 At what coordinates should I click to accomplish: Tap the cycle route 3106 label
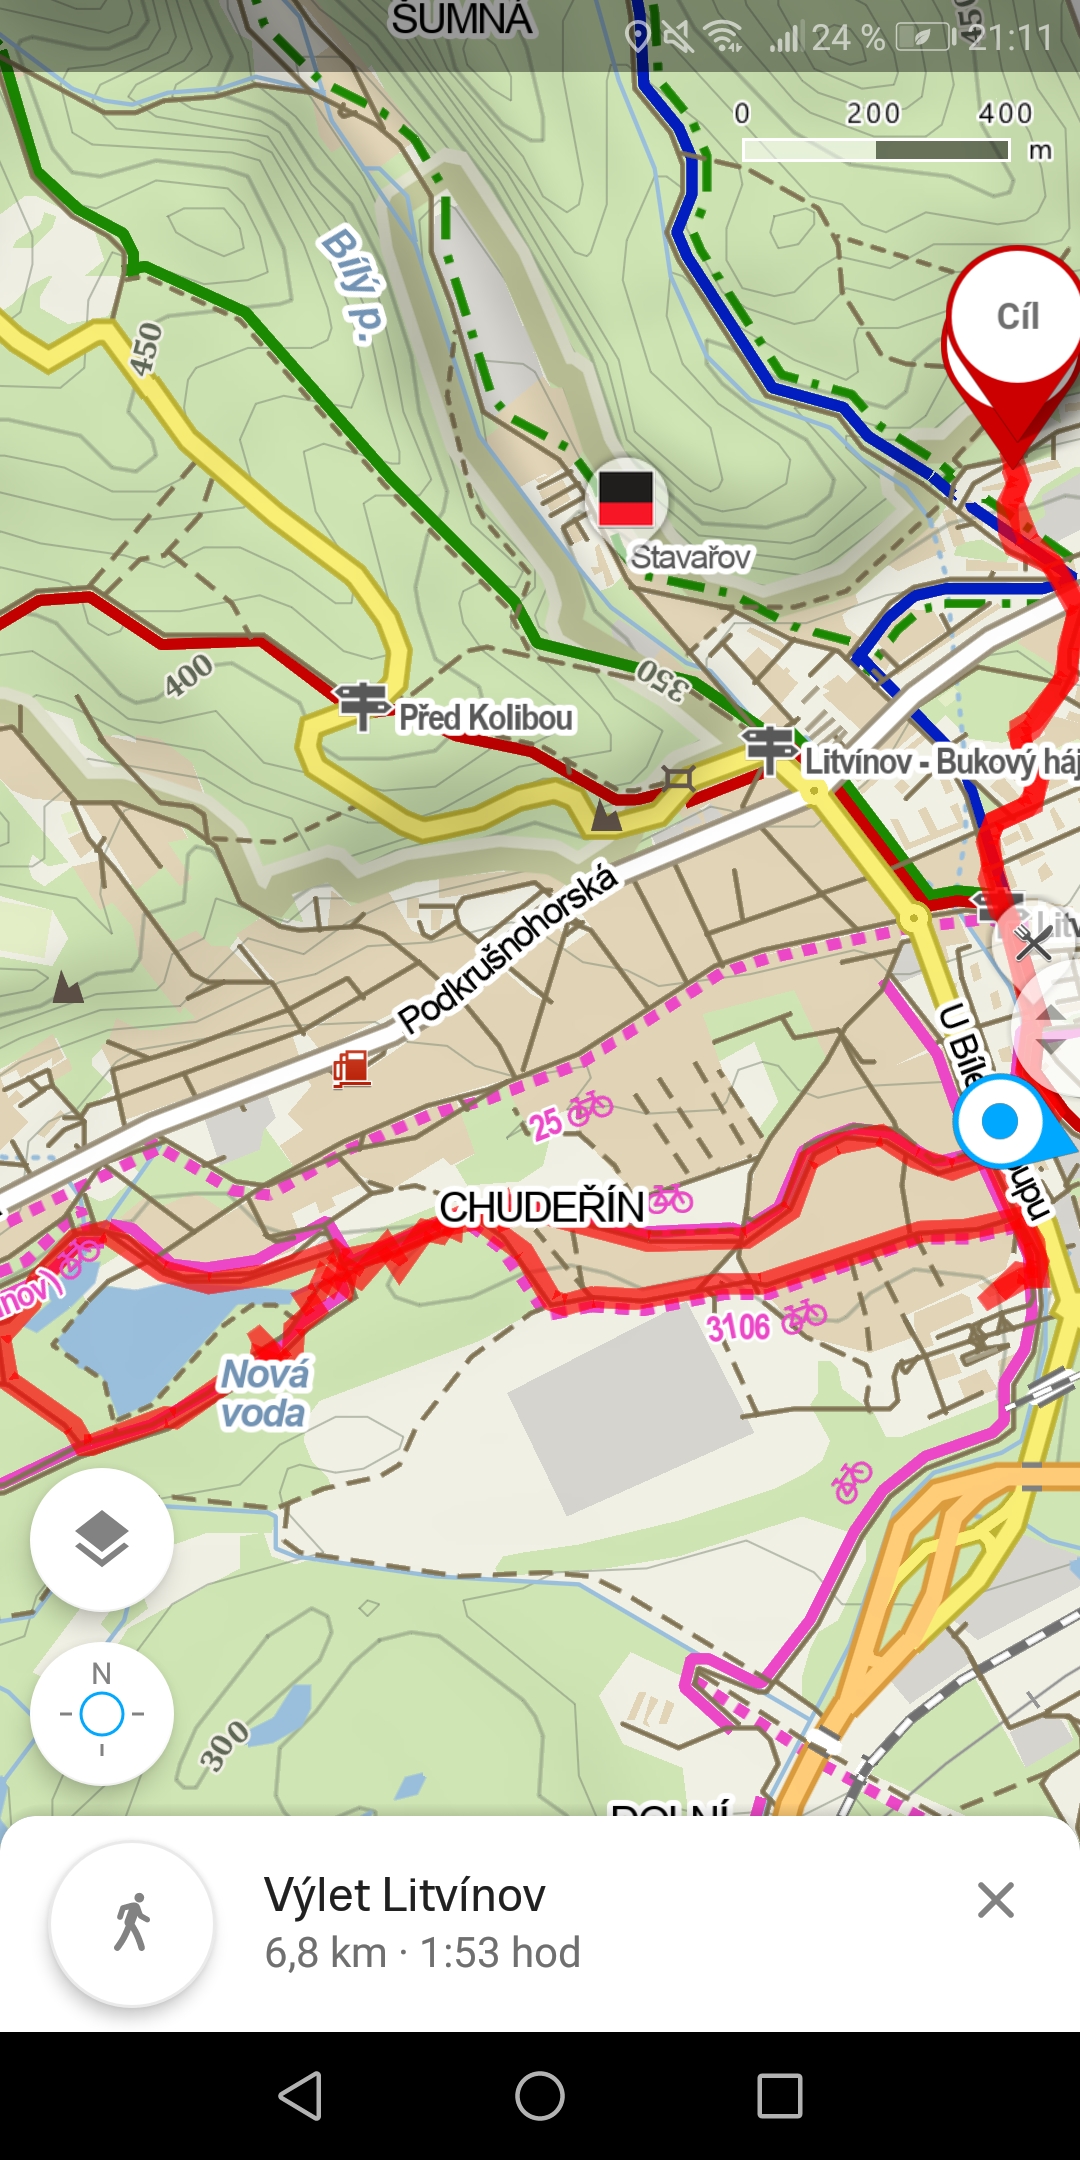(738, 1327)
